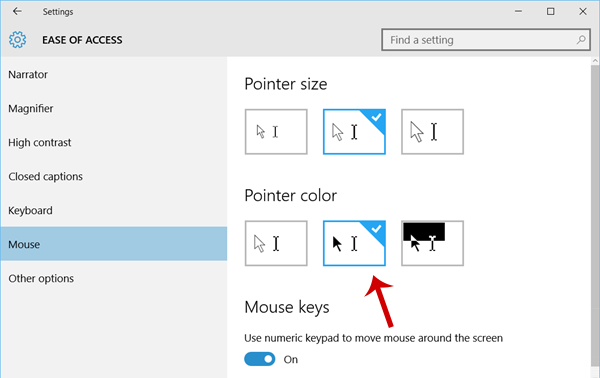Open settings home via gear icon
The height and width of the screenshot is (378, 600).
[18, 40]
